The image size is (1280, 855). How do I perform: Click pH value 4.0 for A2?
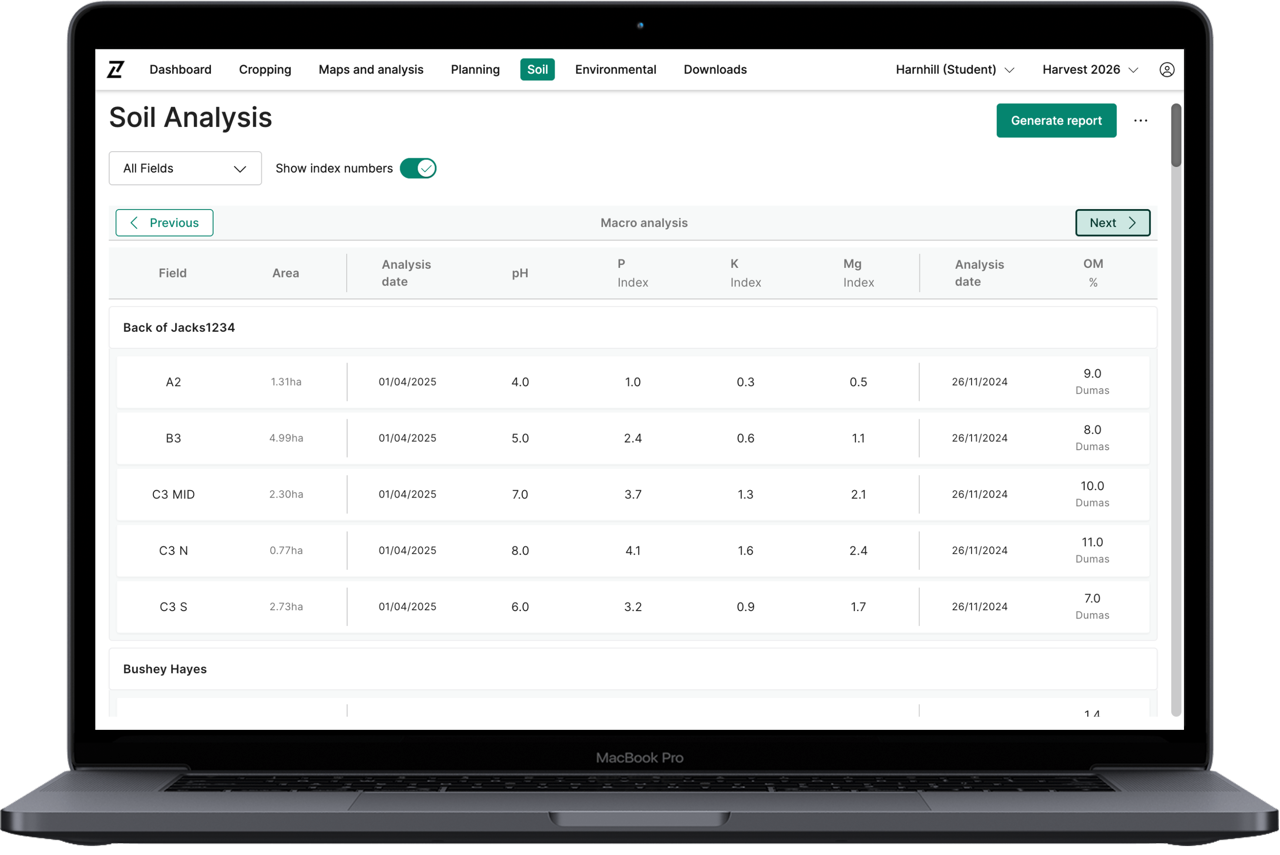tap(520, 382)
